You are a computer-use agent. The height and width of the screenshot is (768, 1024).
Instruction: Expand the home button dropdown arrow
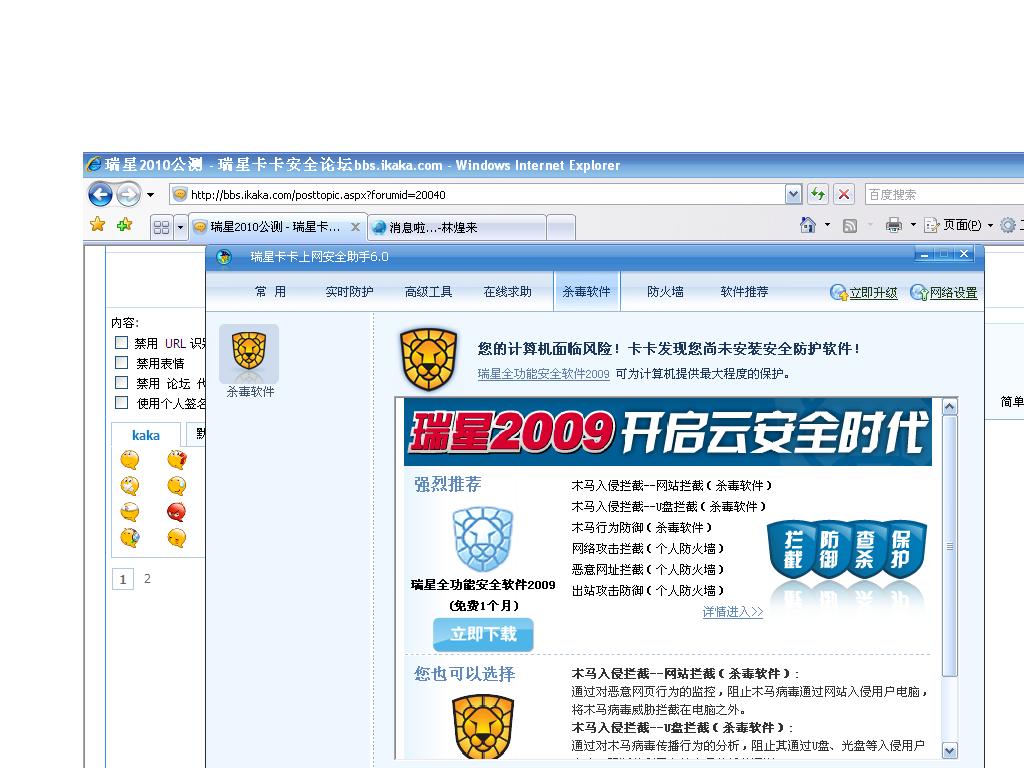pos(827,225)
